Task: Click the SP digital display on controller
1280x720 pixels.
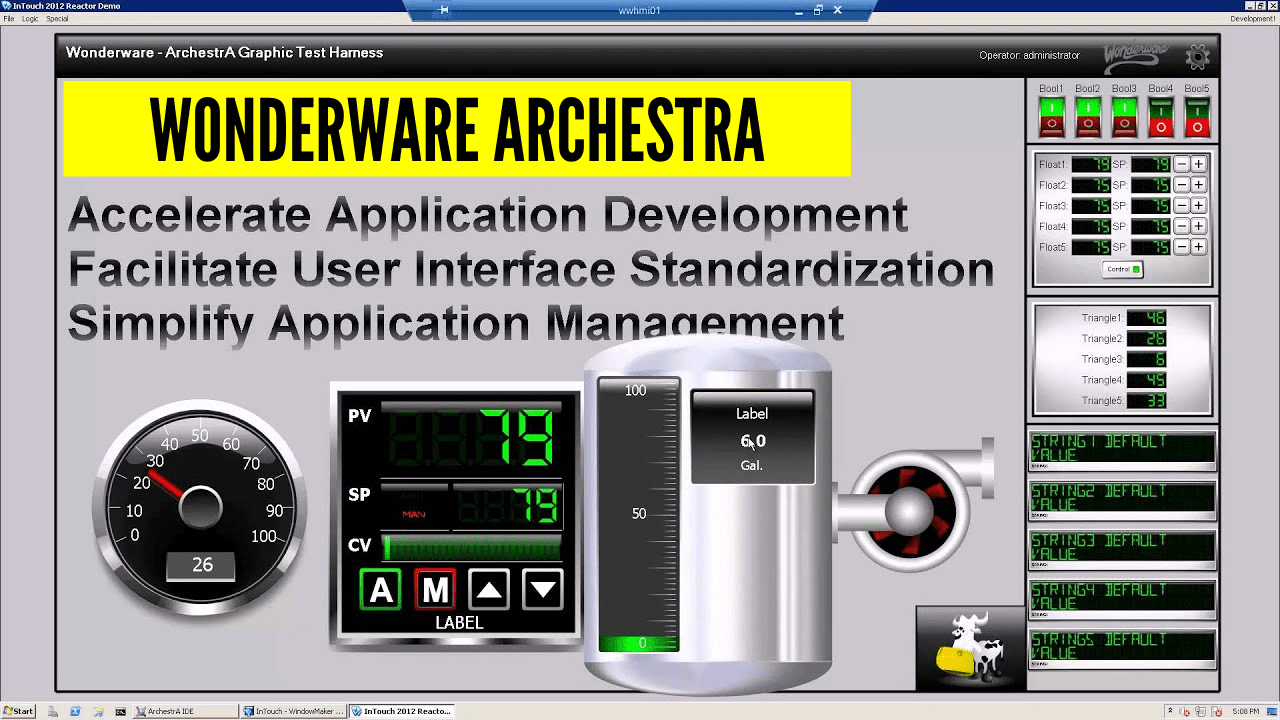Action: 508,506
